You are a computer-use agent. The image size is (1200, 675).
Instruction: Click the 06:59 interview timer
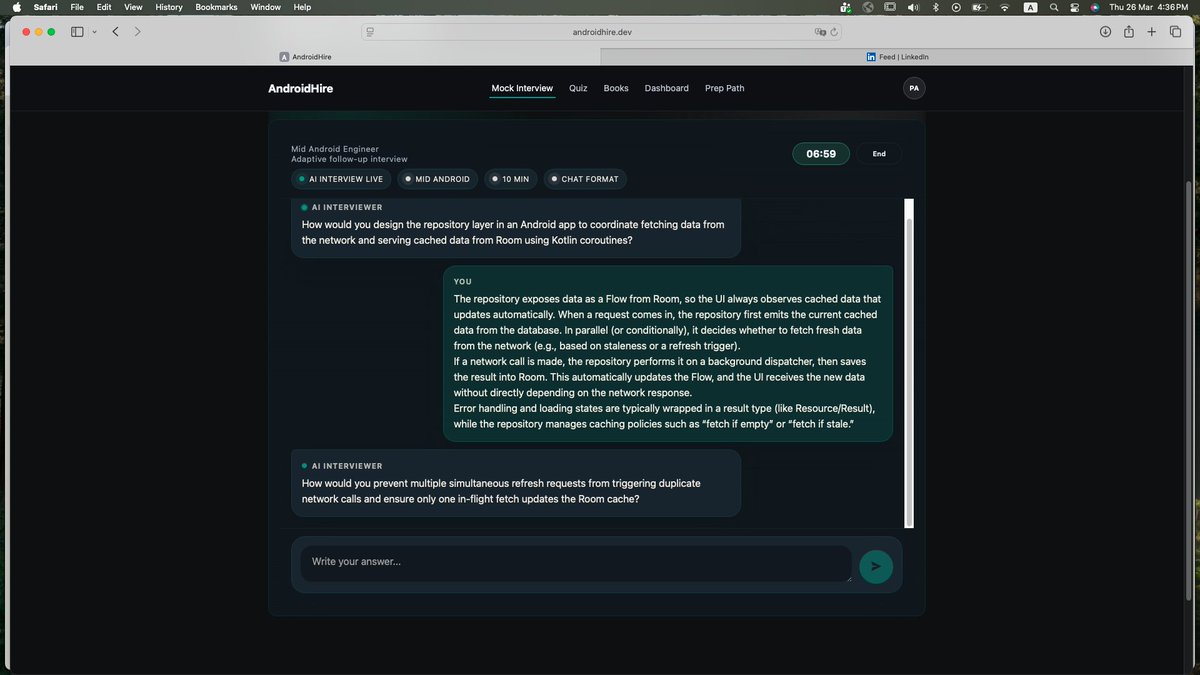[x=821, y=154]
